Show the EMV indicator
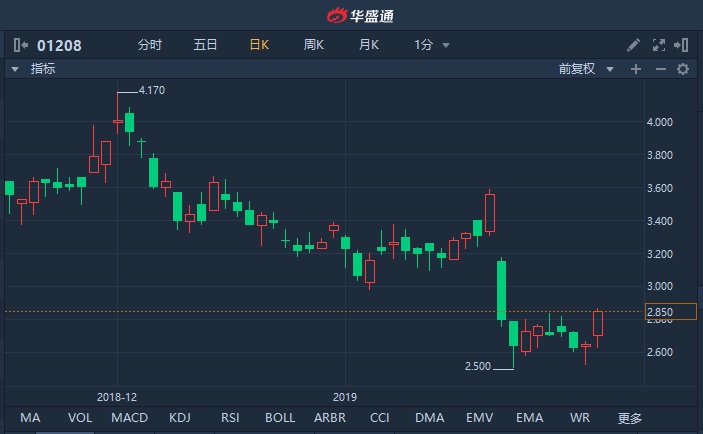 click(479, 418)
